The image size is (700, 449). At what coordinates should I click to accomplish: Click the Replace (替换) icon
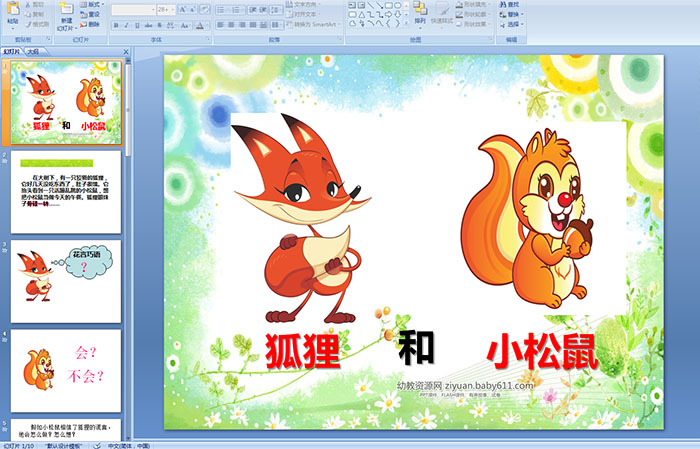point(503,14)
